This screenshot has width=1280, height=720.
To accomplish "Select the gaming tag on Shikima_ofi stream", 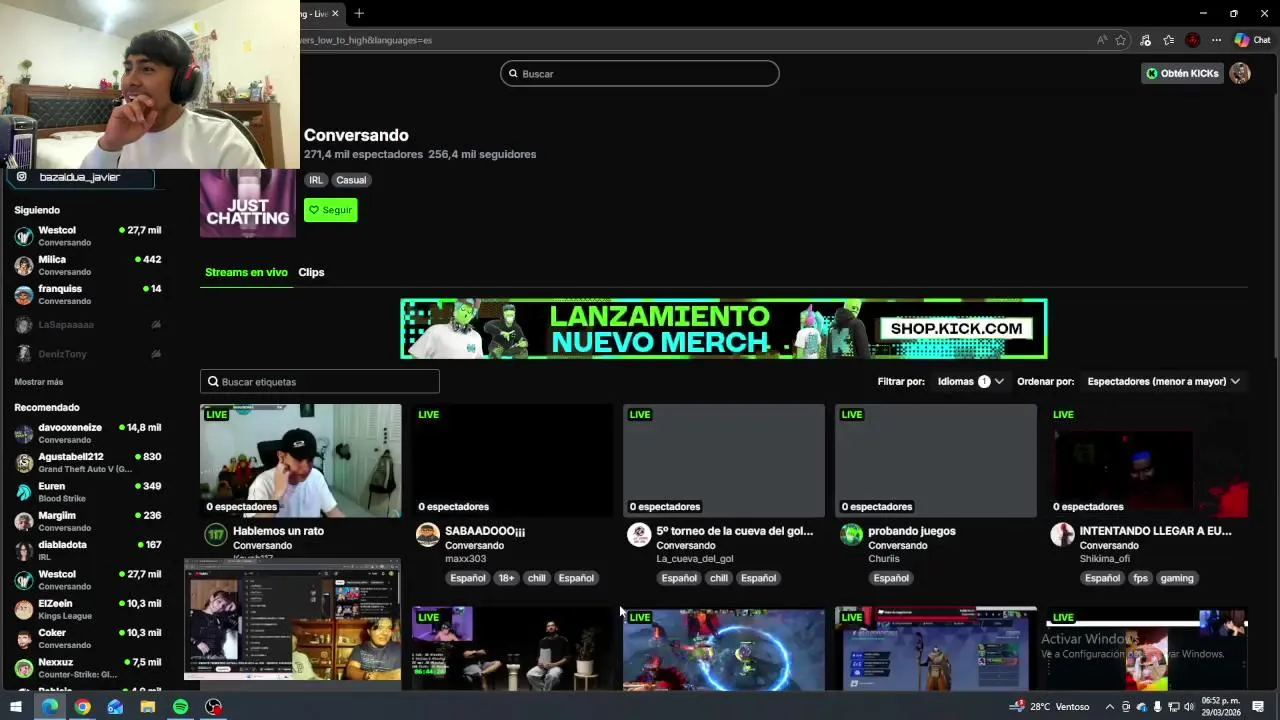I will [x=1177, y=578].
